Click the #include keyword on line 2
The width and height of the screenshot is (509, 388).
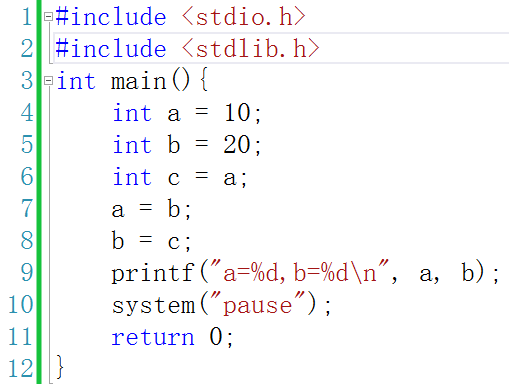coord(111,49)
